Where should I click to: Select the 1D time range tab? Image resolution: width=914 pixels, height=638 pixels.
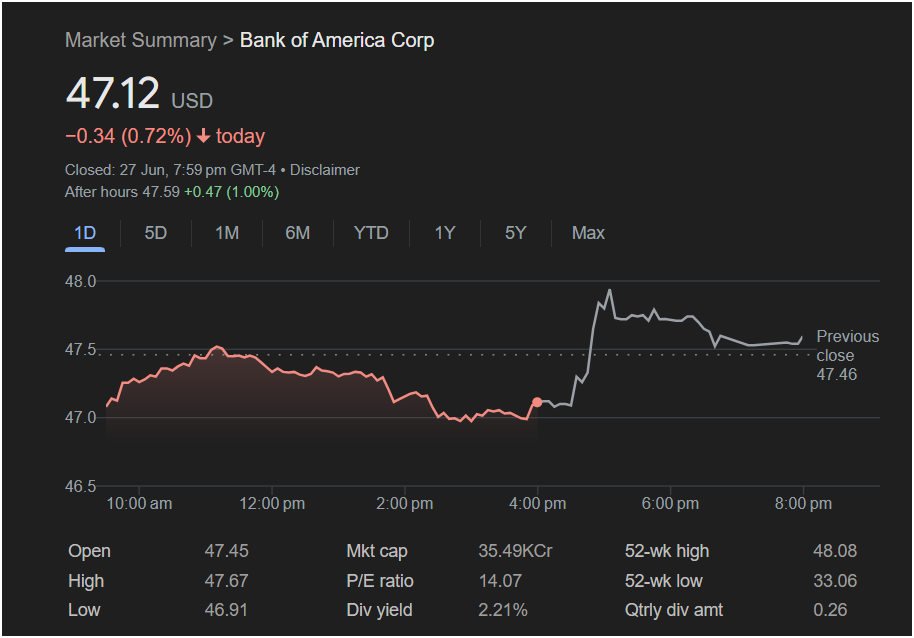click(85, 233)
